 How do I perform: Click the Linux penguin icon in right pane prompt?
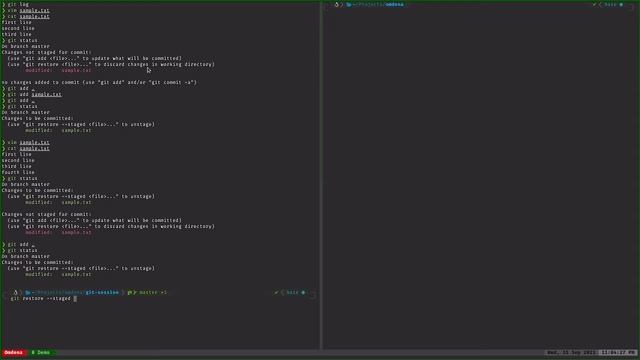point(336,4)
